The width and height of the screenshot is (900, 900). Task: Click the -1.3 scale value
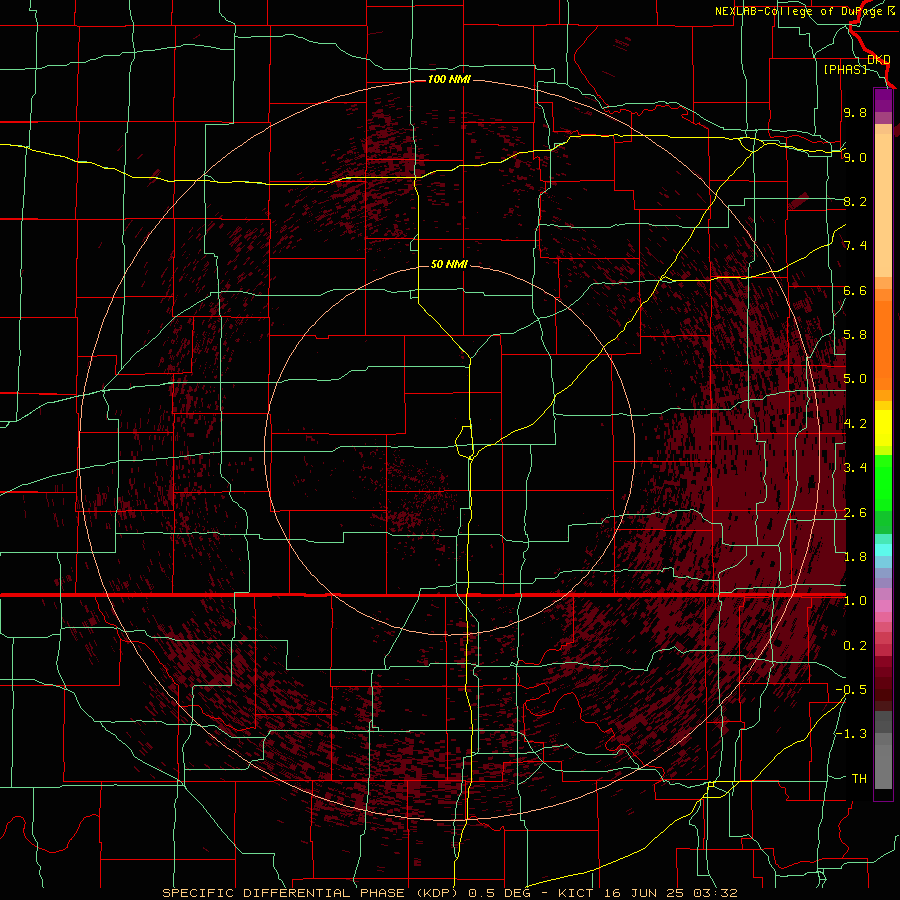851,734
